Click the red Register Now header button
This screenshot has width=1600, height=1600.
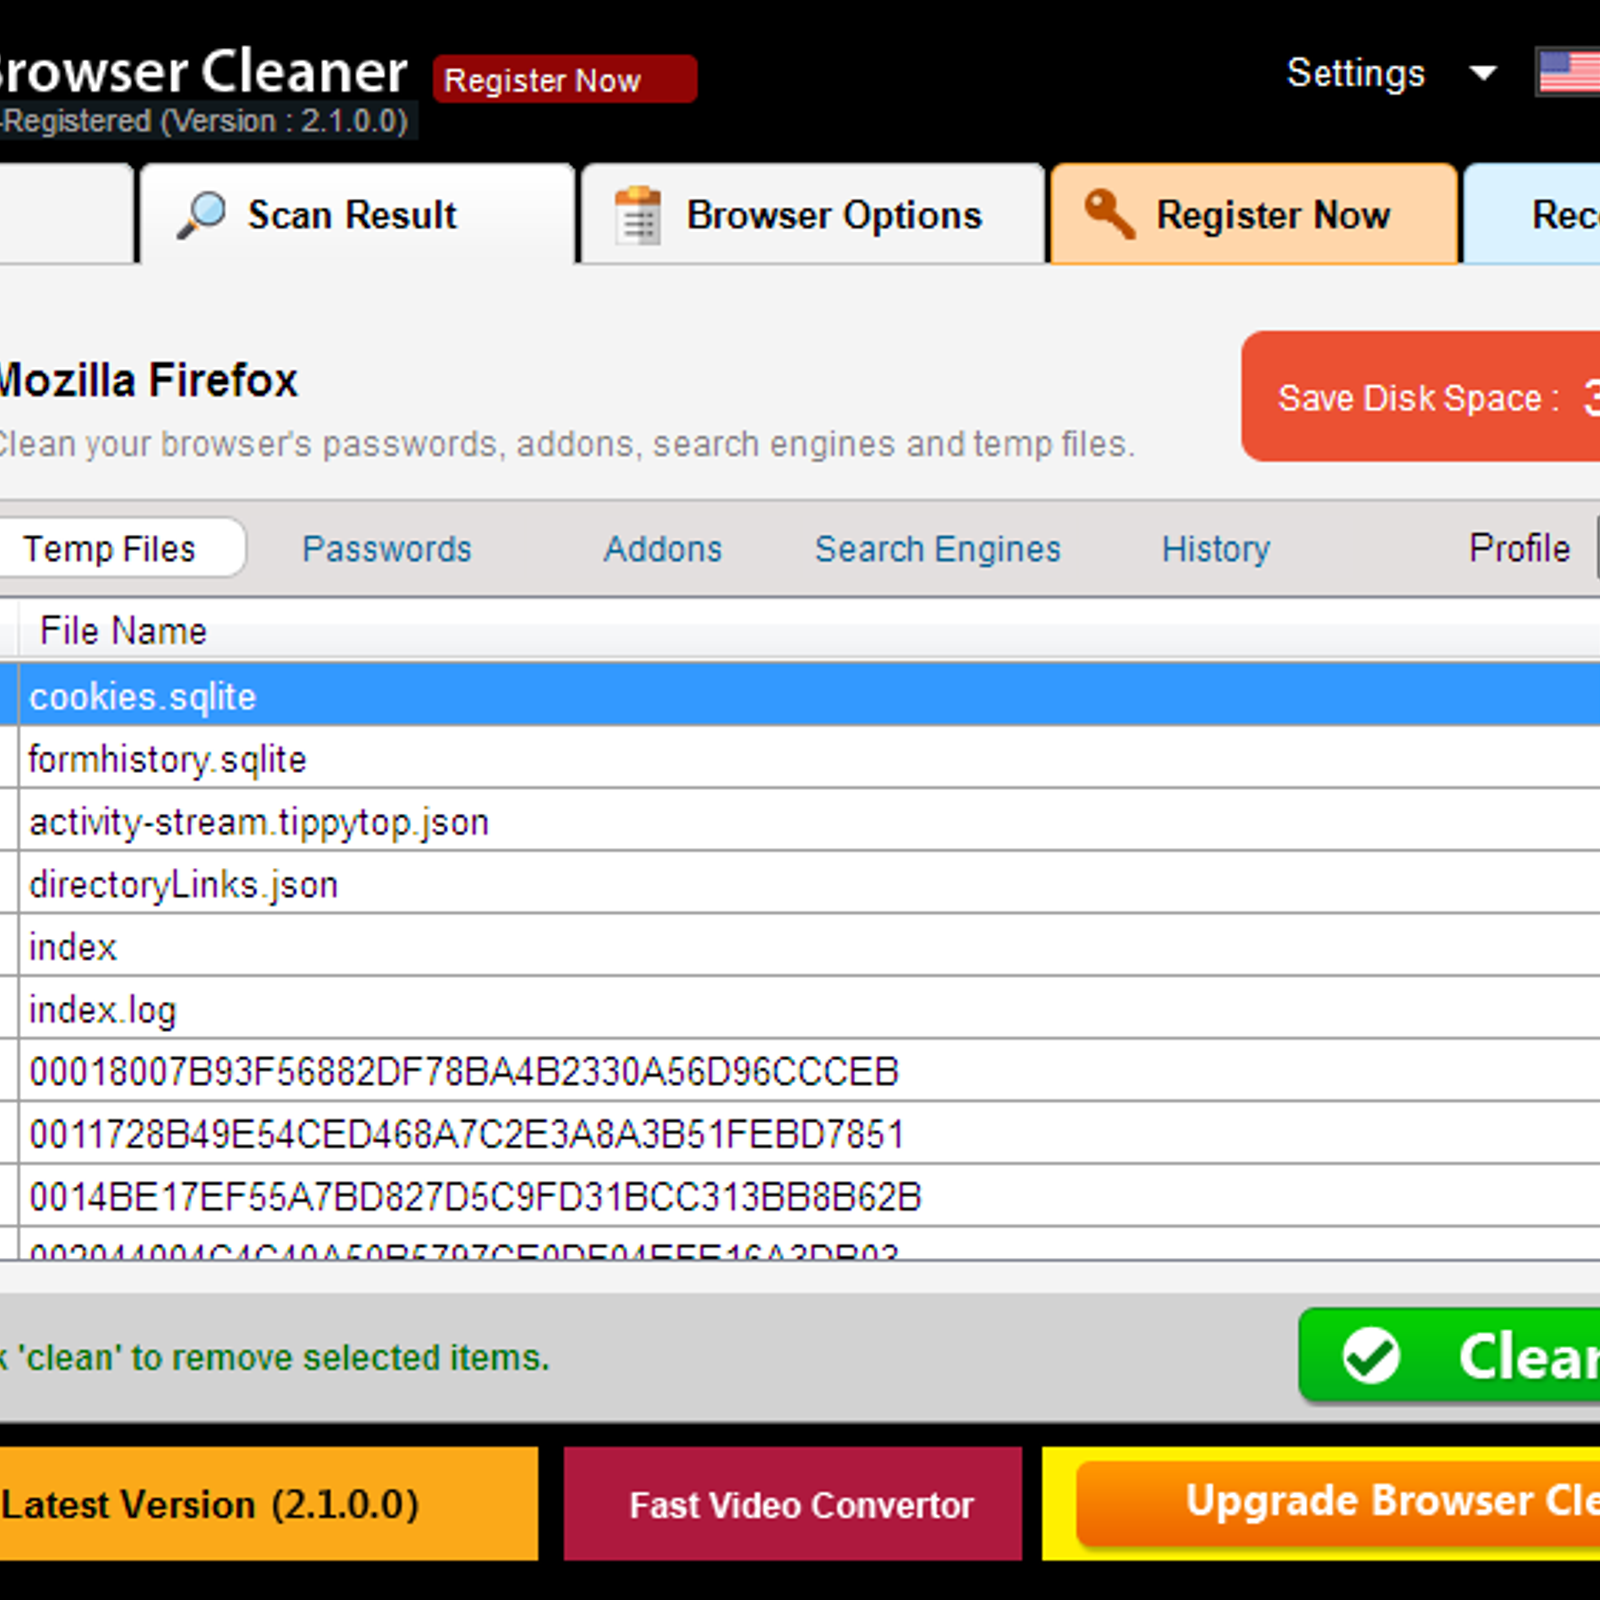pyautogui.click(x=565, y=79)
